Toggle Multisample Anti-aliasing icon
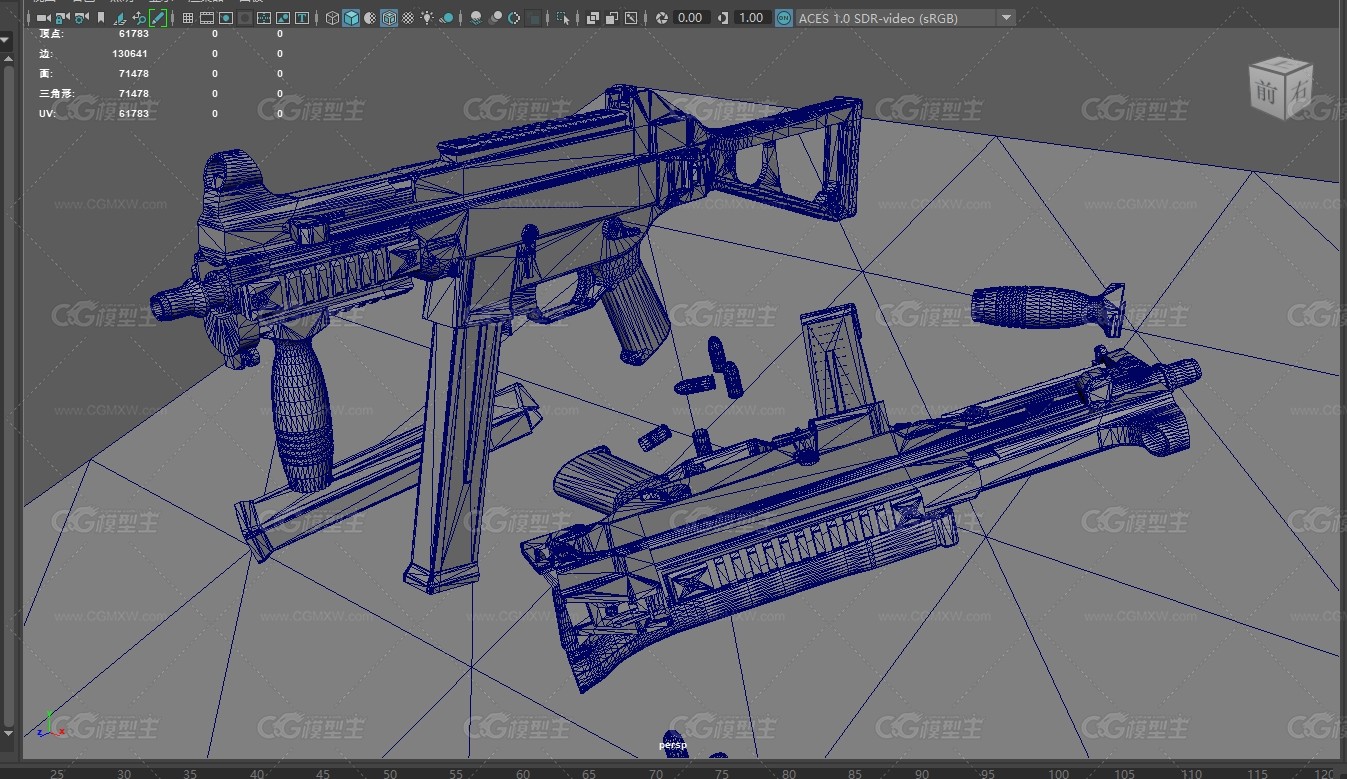1347x779 pixels. (514, 18)
